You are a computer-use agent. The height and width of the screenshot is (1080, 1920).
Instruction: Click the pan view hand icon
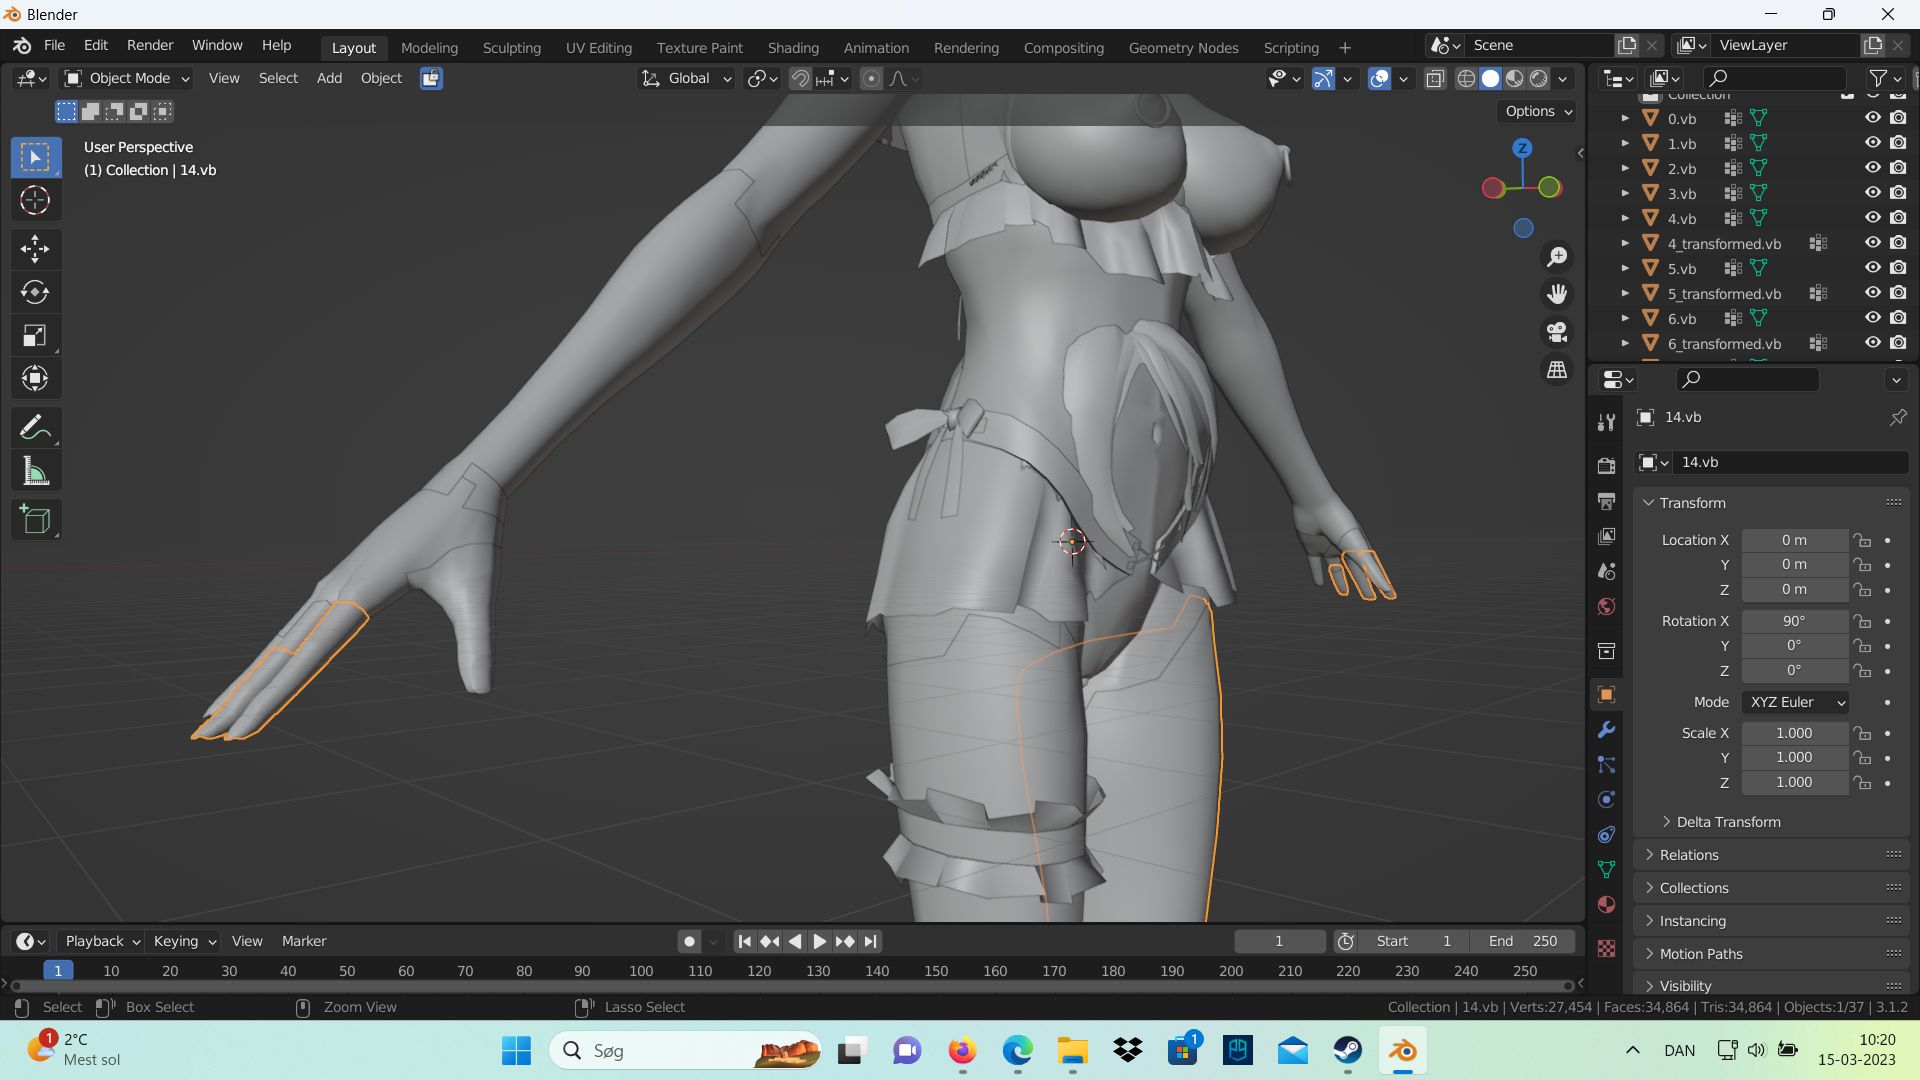1557,294
